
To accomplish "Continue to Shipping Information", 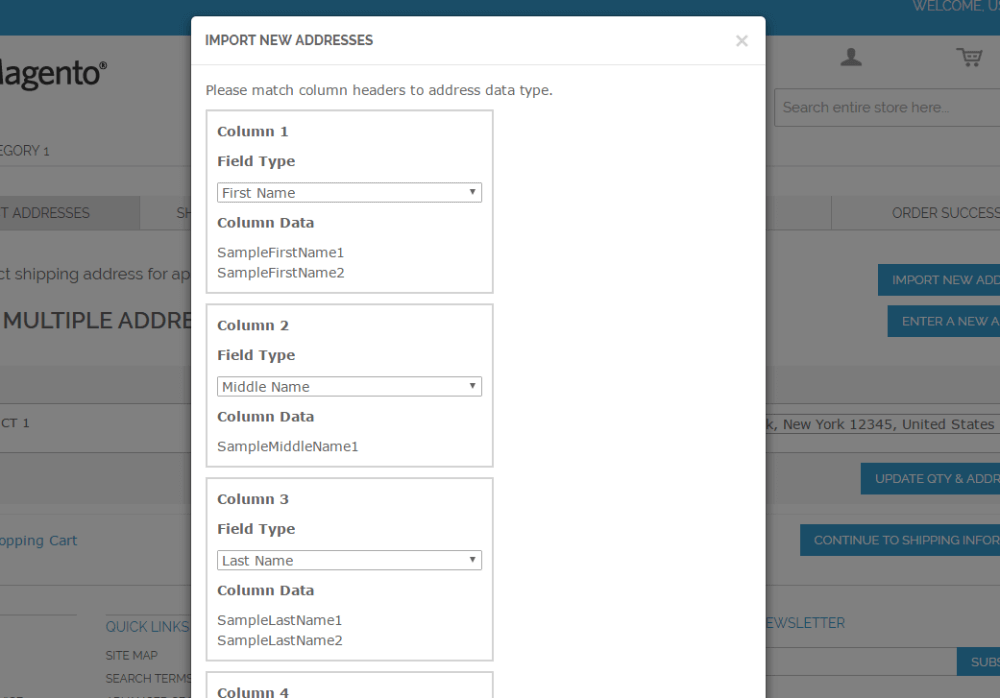I will 902,540.
